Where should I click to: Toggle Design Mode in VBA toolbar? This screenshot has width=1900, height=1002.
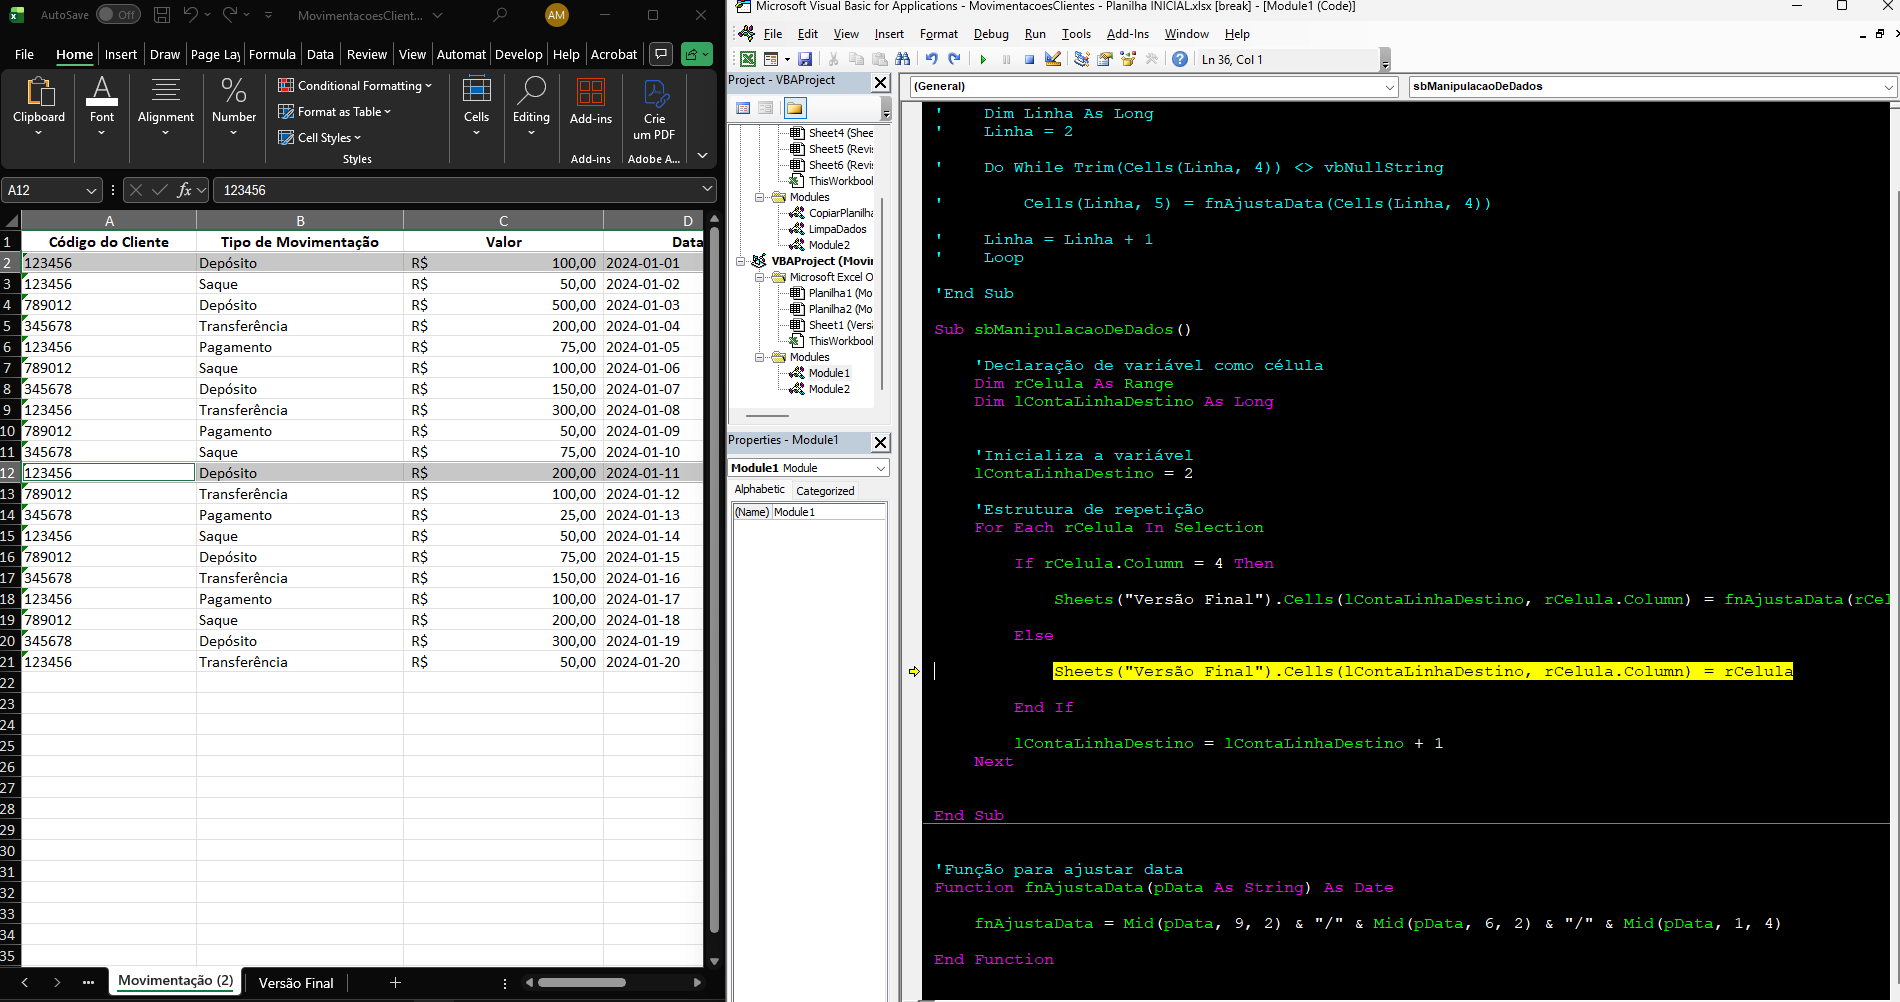point(1053,60)
